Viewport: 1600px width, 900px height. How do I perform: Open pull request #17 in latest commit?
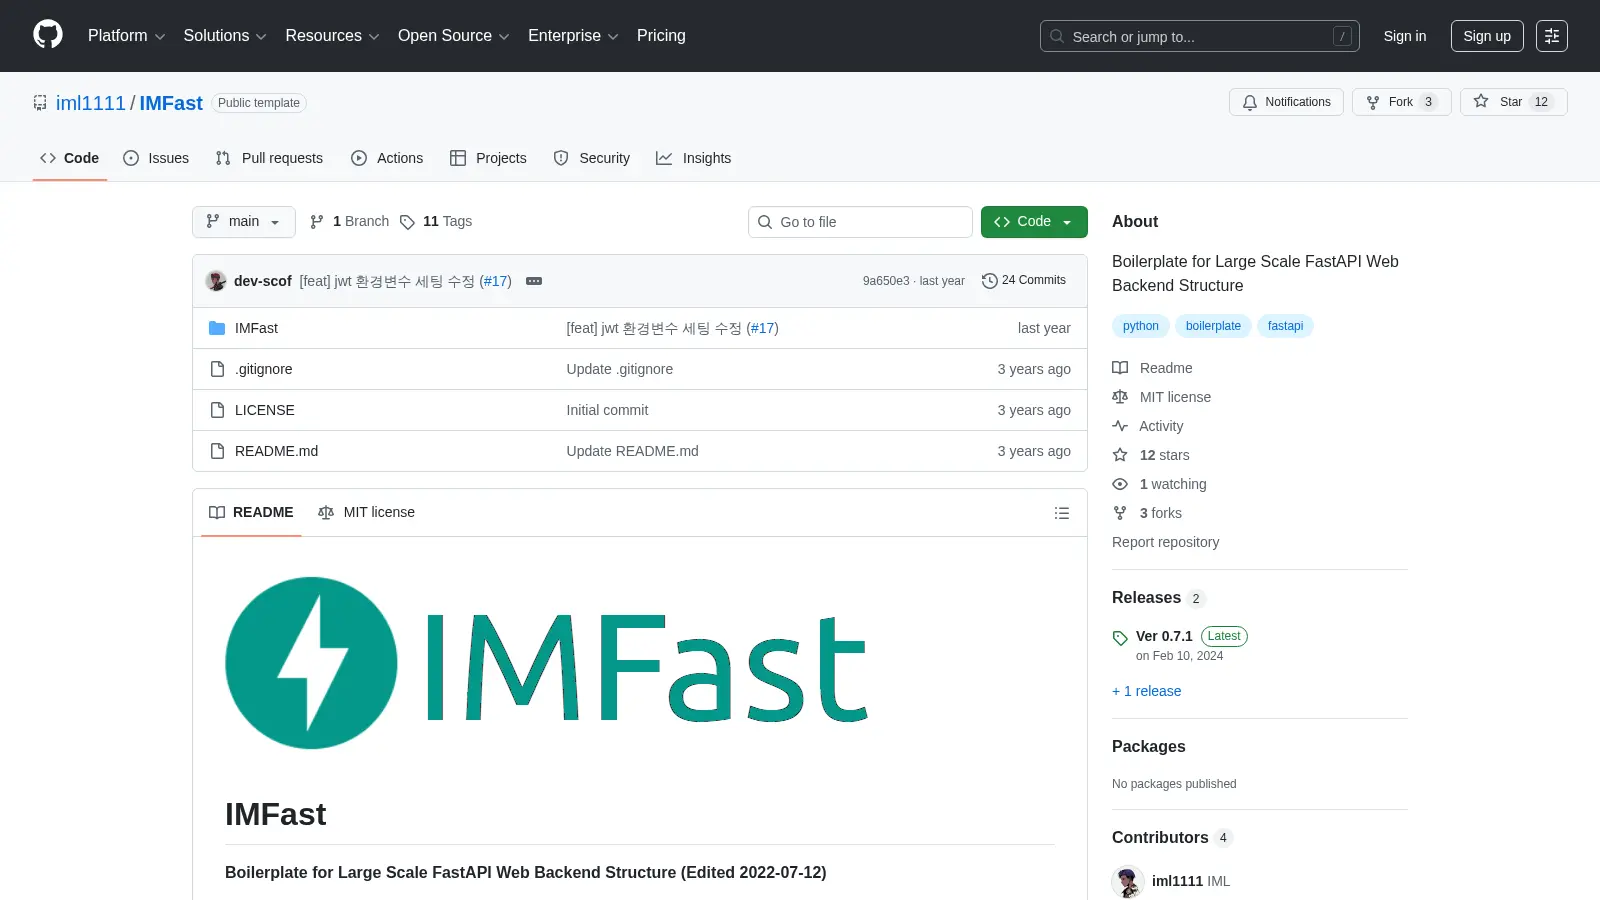495,281
